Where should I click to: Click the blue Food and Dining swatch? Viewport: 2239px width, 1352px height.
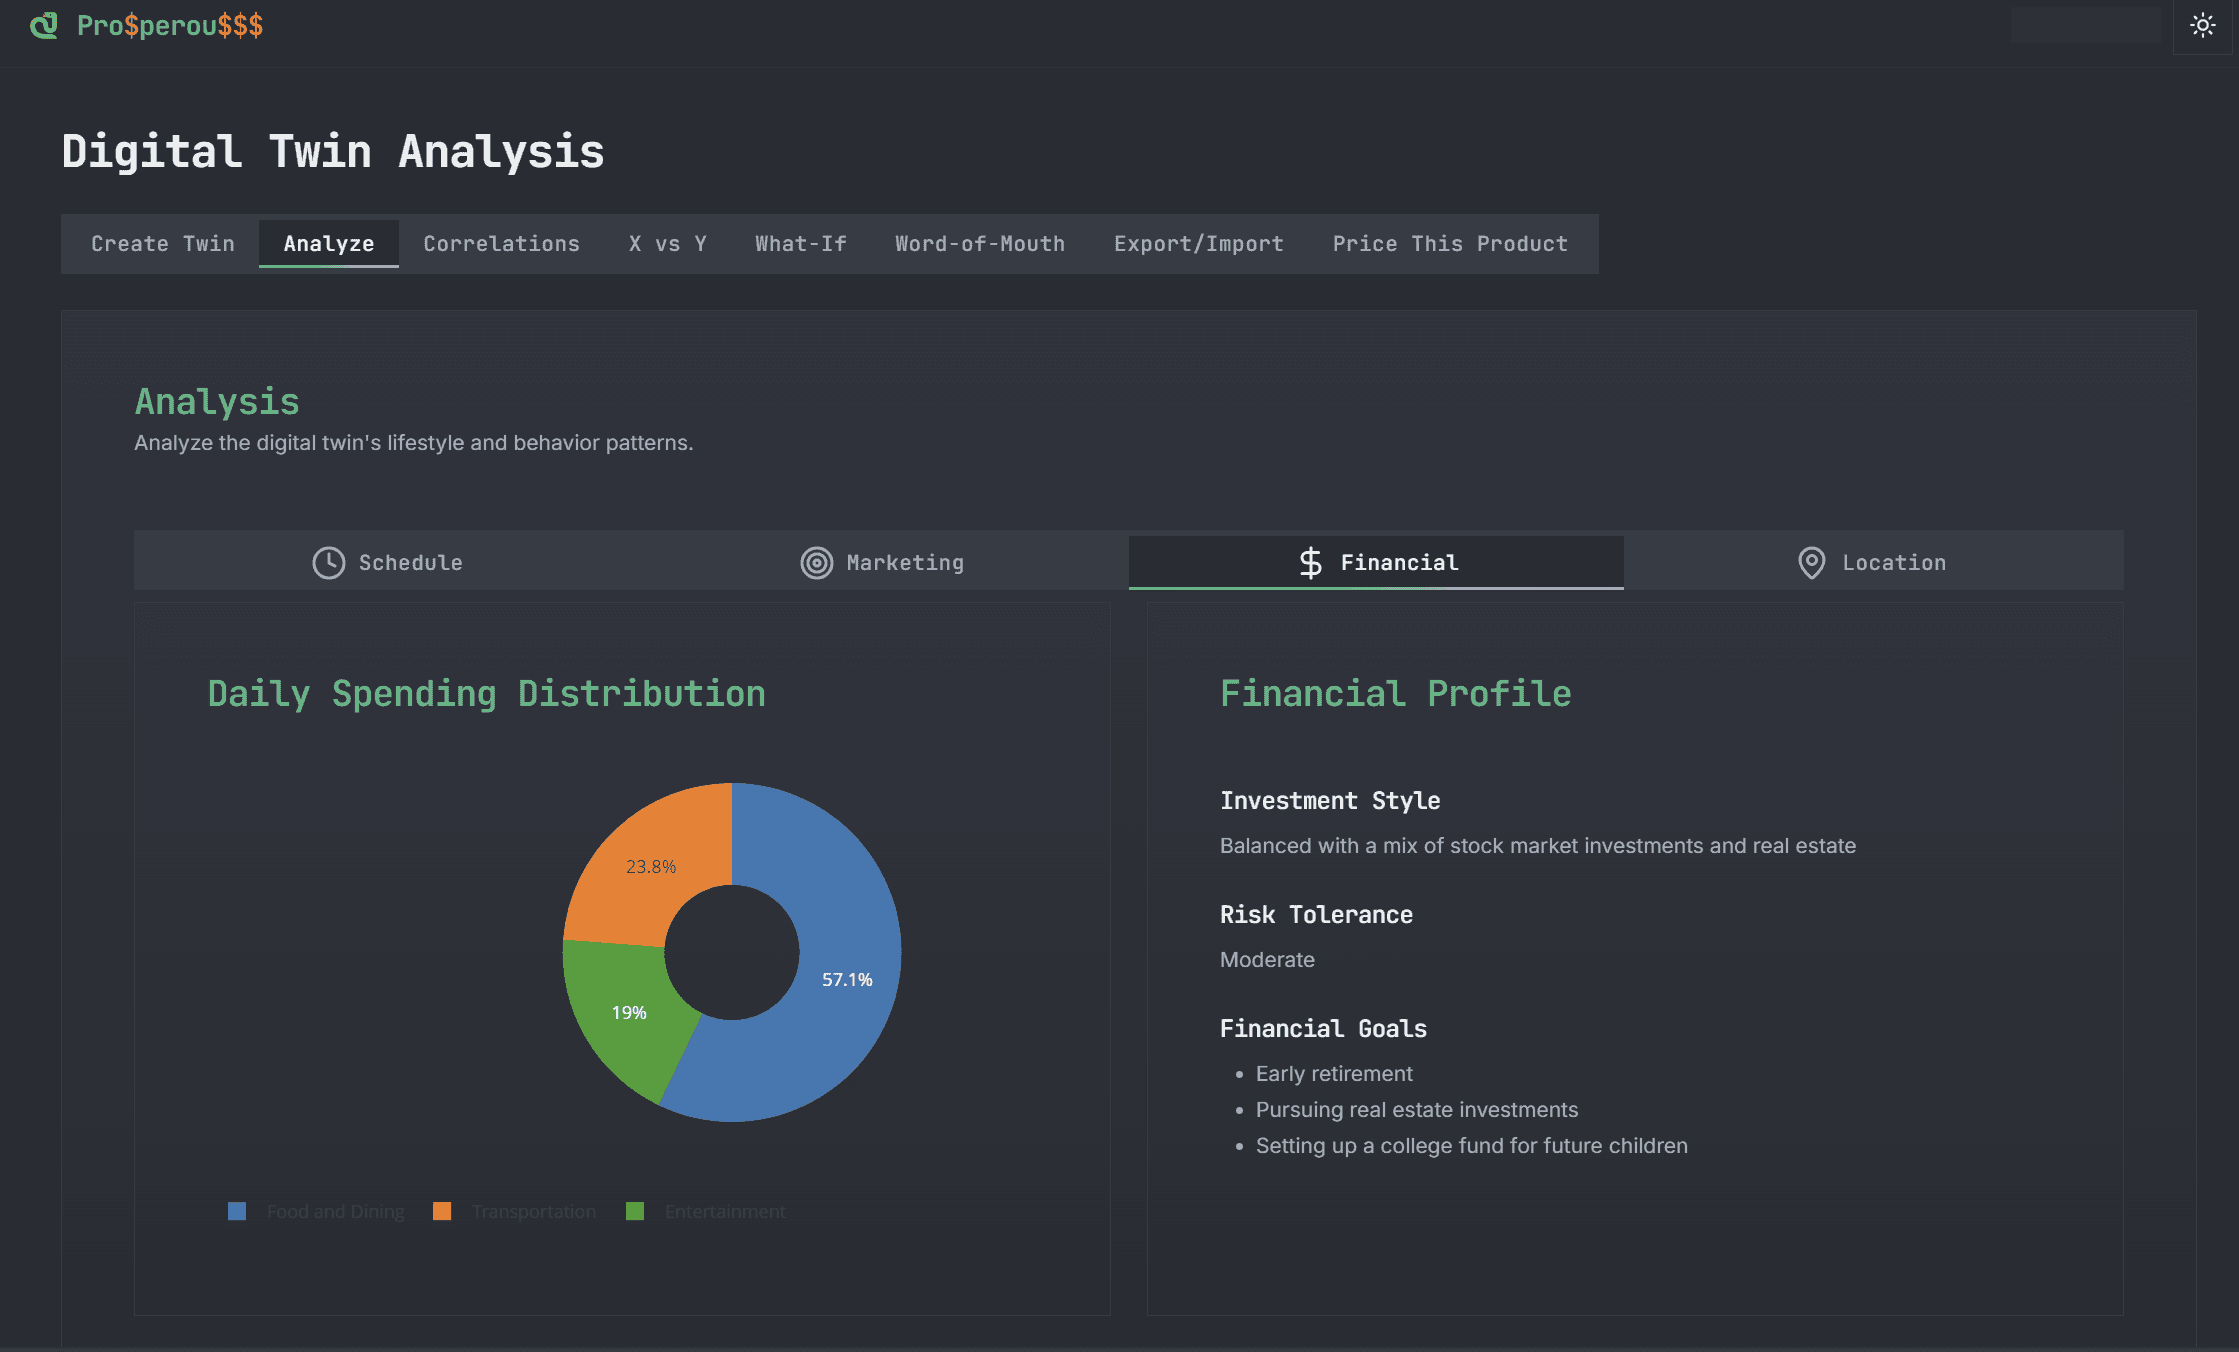(237, 1212)
